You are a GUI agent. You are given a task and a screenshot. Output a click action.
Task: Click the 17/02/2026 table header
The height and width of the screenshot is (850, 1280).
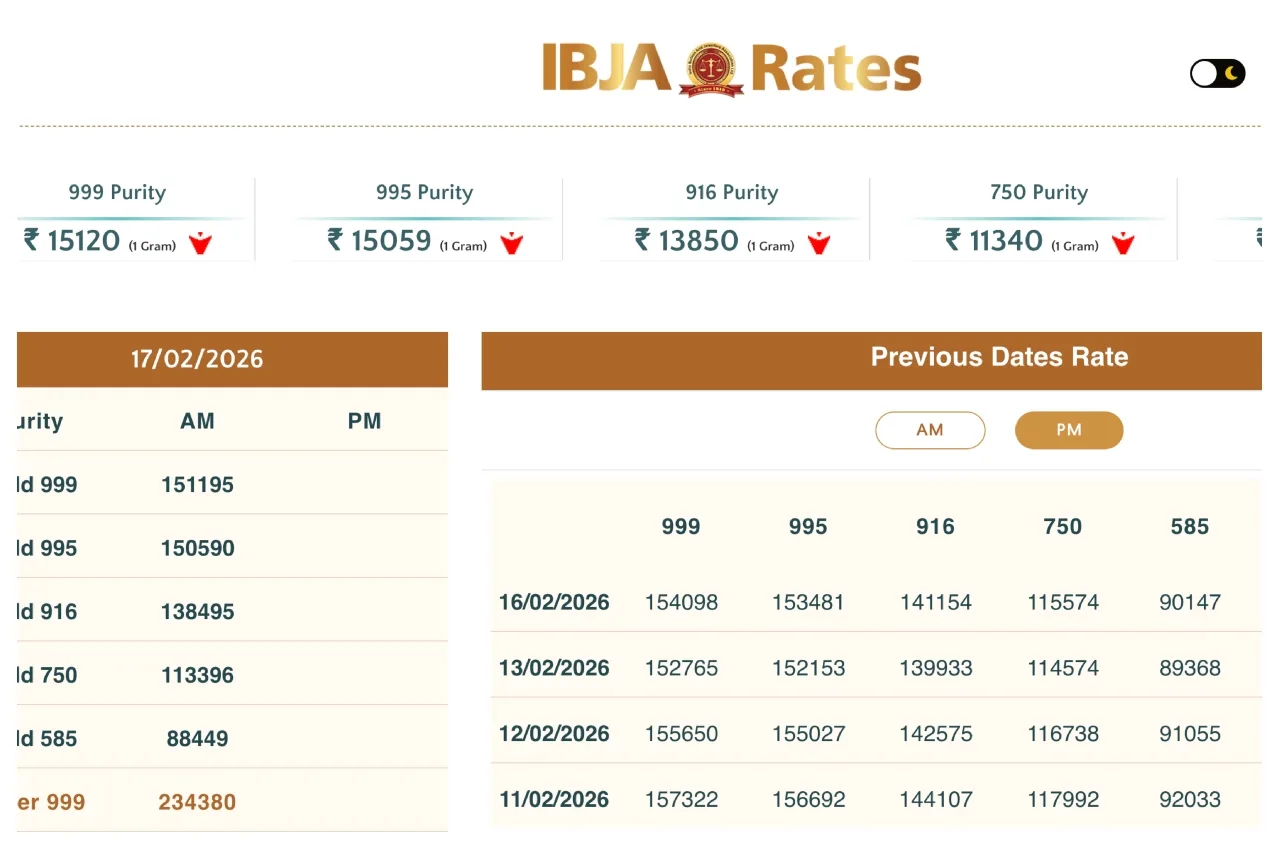pos(197,359)
